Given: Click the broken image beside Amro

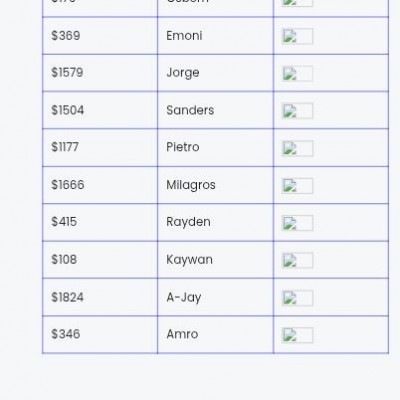Looking at the screenshot, I should click(297, 335).
